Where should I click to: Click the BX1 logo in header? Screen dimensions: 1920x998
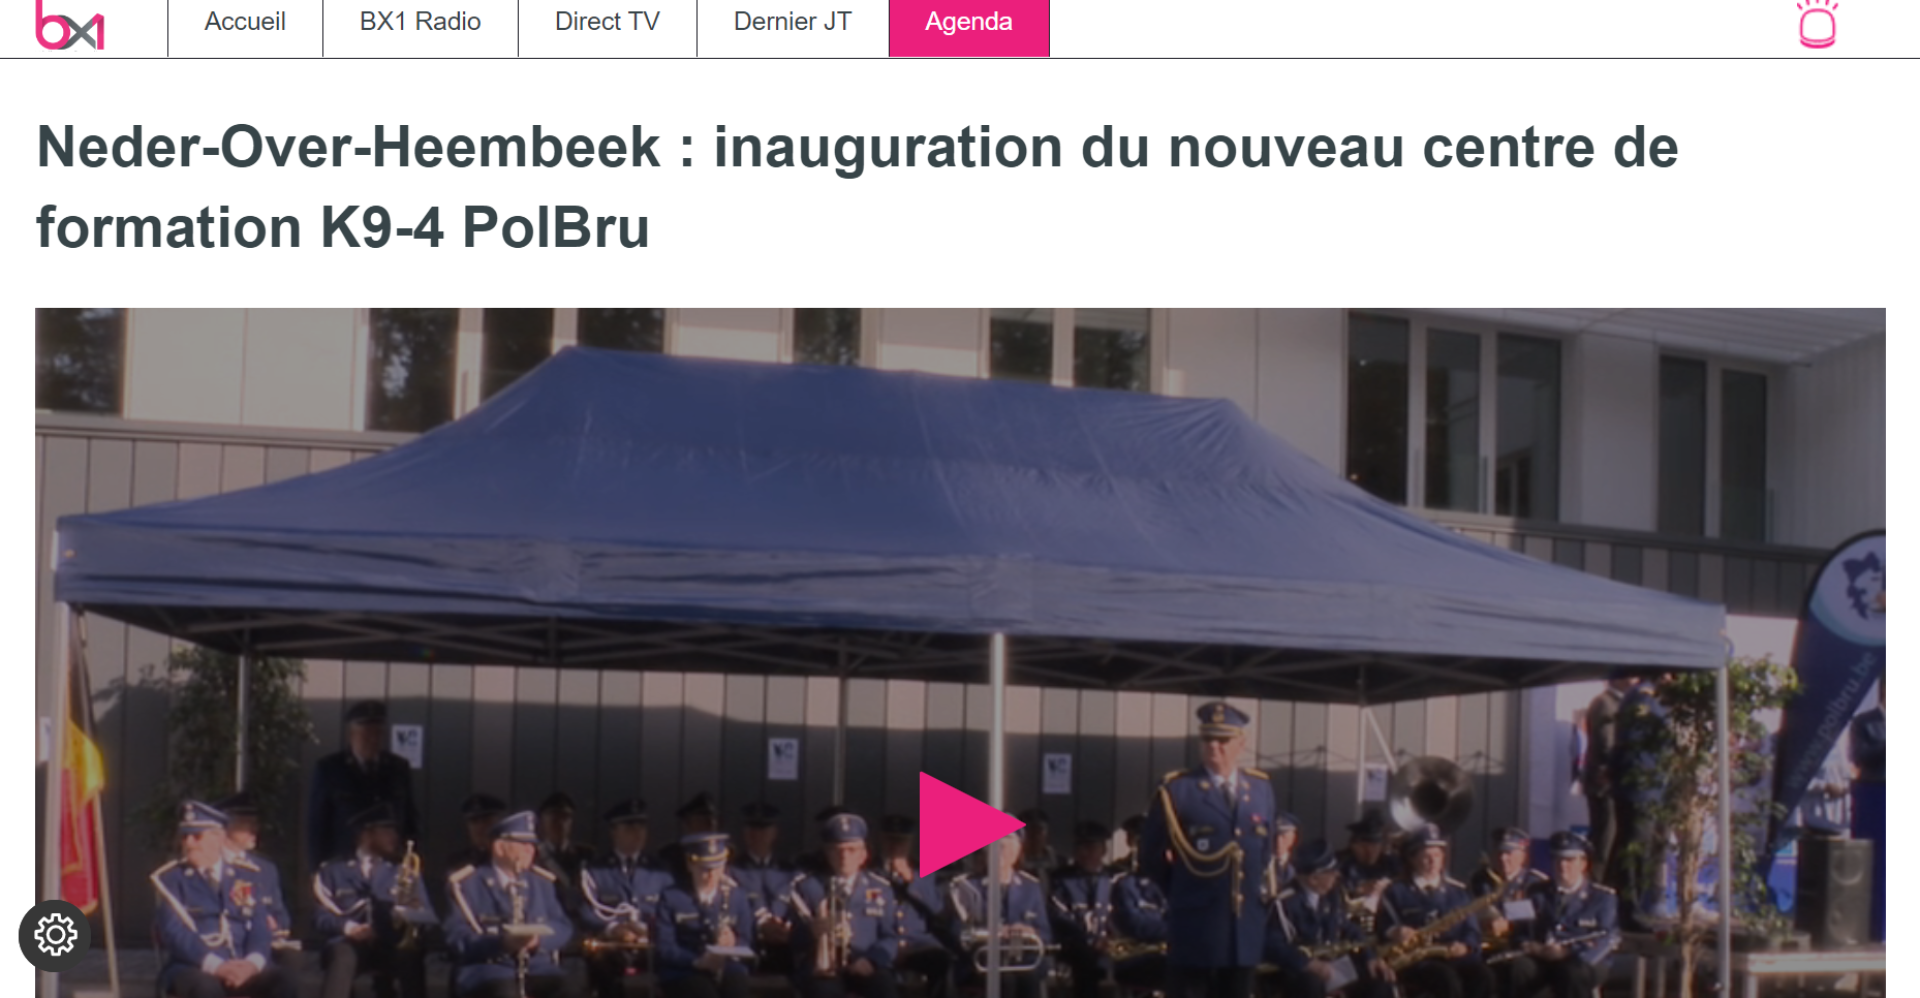point(70,25)
